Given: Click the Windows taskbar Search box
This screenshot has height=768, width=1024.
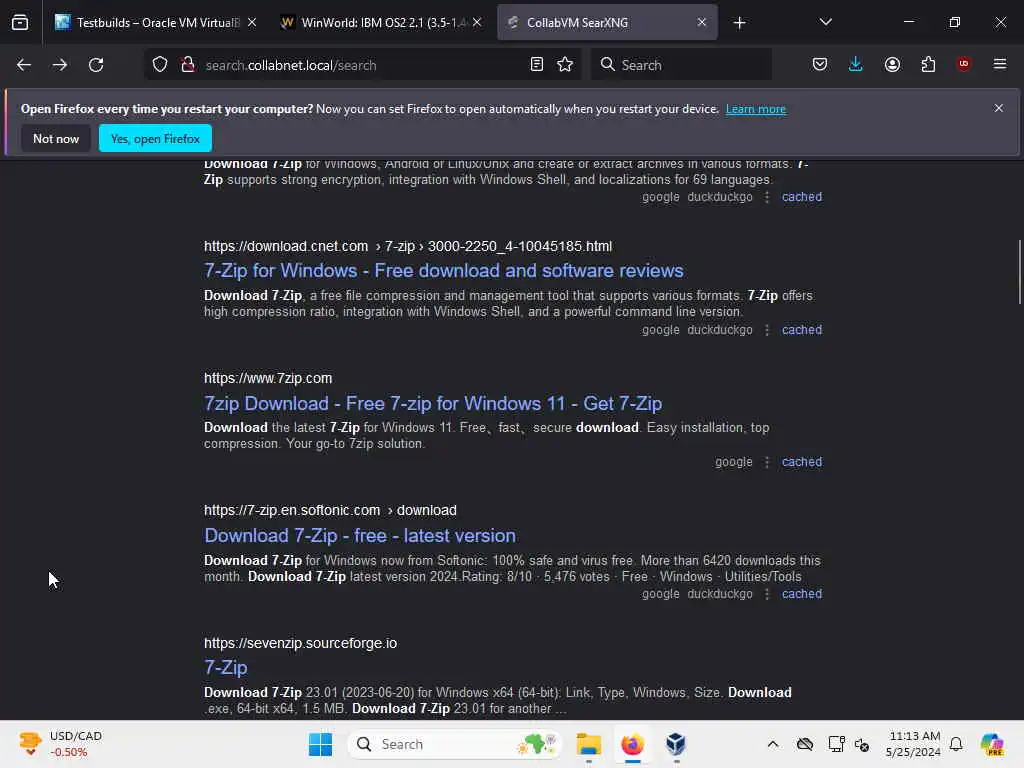Looking at the screenshot, I should pyautogui.click(x=456, y=744).
